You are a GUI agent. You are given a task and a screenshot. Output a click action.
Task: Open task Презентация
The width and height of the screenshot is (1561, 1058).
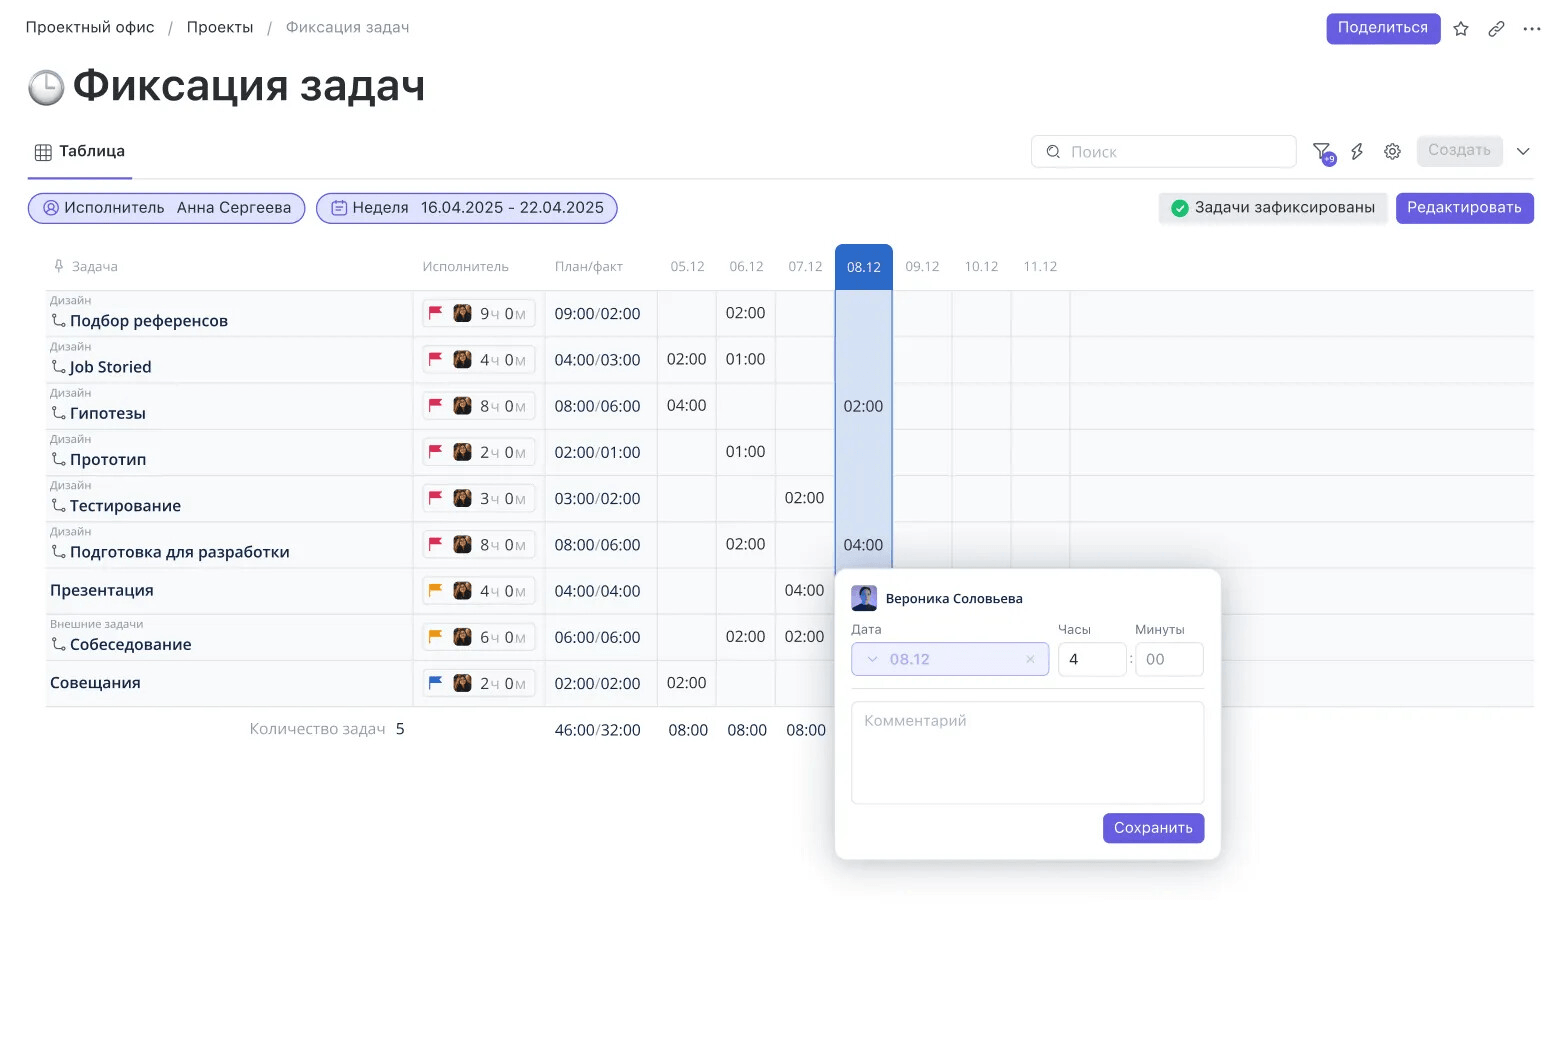[x=102, y=591]
